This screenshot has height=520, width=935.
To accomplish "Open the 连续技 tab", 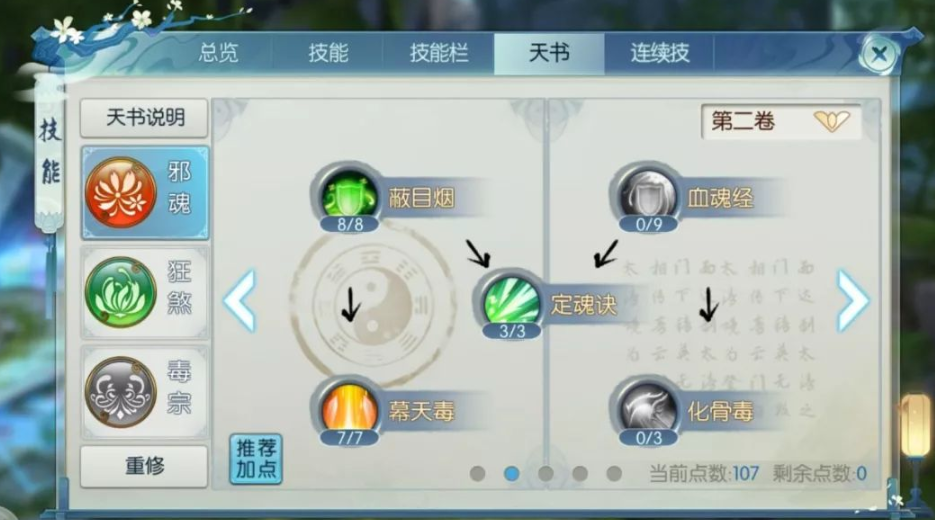I will click(660, 53).
